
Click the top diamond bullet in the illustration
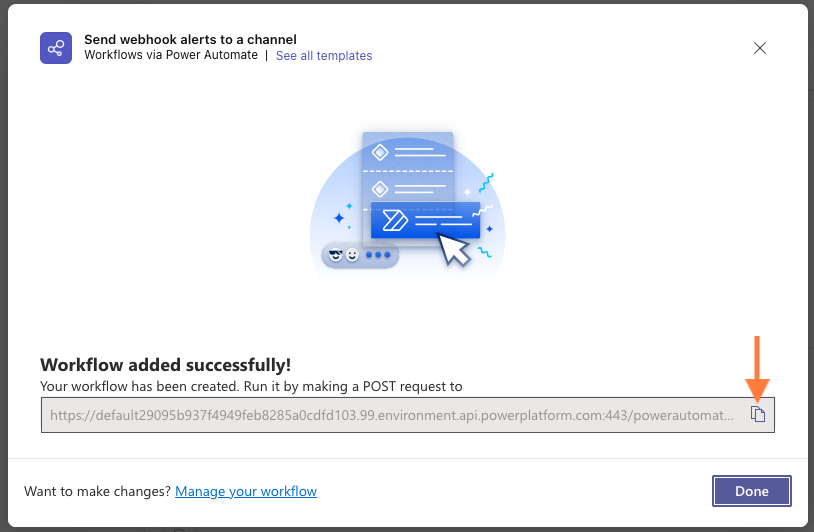(380, 153)
